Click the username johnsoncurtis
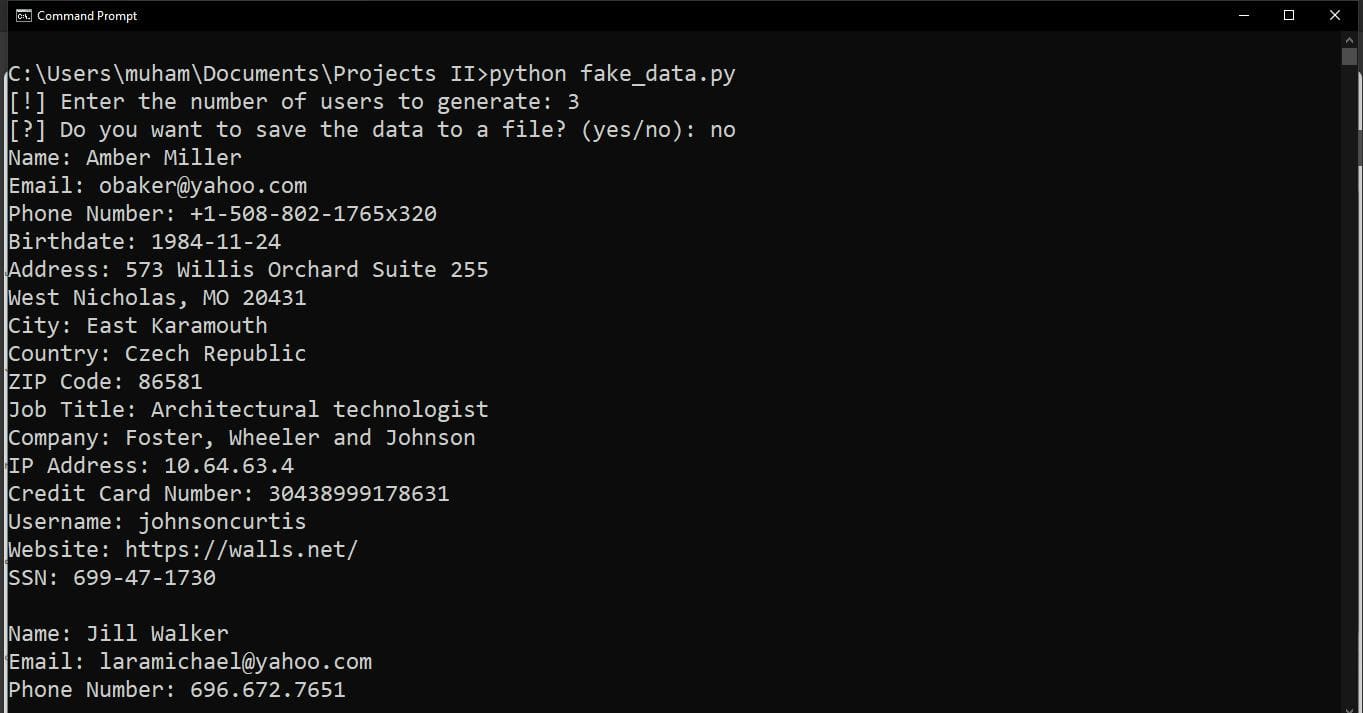This screenshot has height=713, width=1363. (222, 522)
